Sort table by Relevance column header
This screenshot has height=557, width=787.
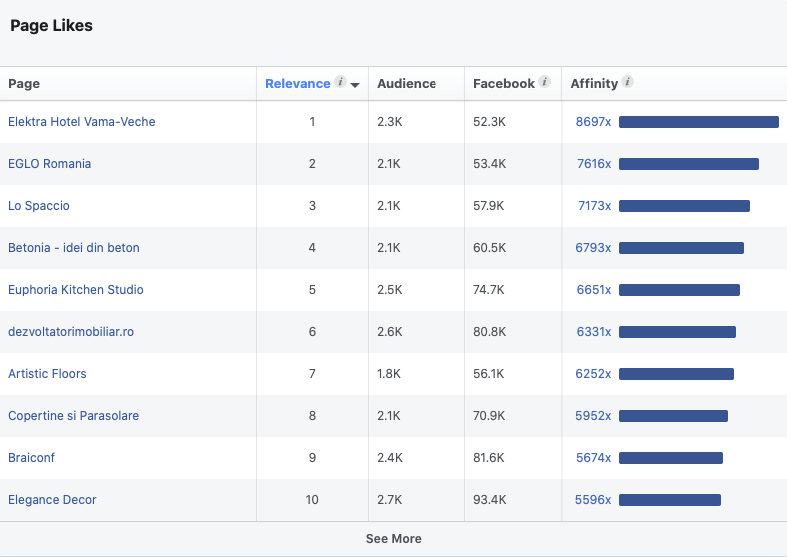point(297,84)
